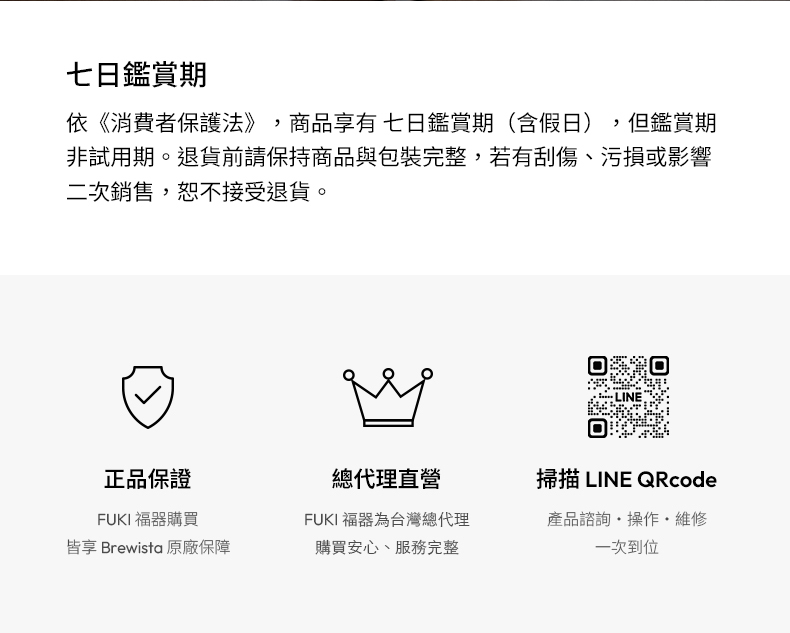Click the 總代理直營 title
Screen dimensions: 790x633
click(x=386, y=479)
